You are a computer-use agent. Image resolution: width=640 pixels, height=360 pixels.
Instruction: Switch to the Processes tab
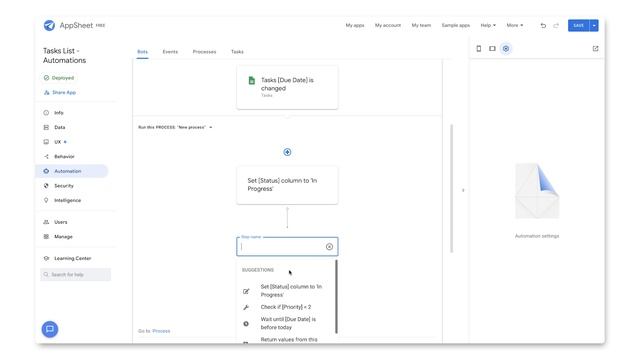click(x=204, y=52)
